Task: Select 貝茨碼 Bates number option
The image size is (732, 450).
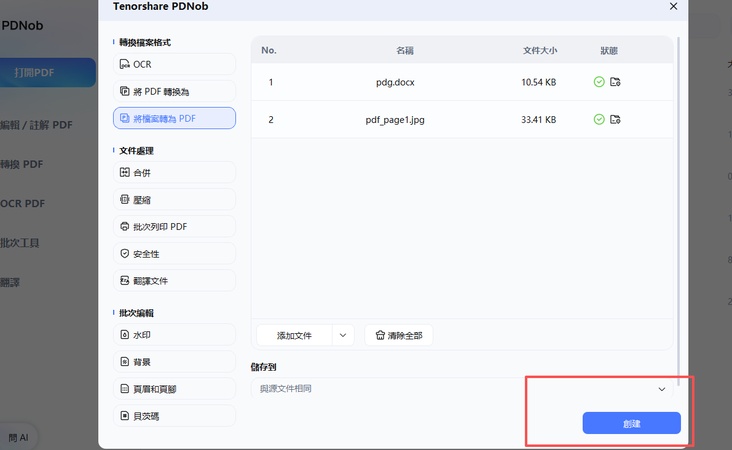Action: pyautogui.click(x=174, y=416)
